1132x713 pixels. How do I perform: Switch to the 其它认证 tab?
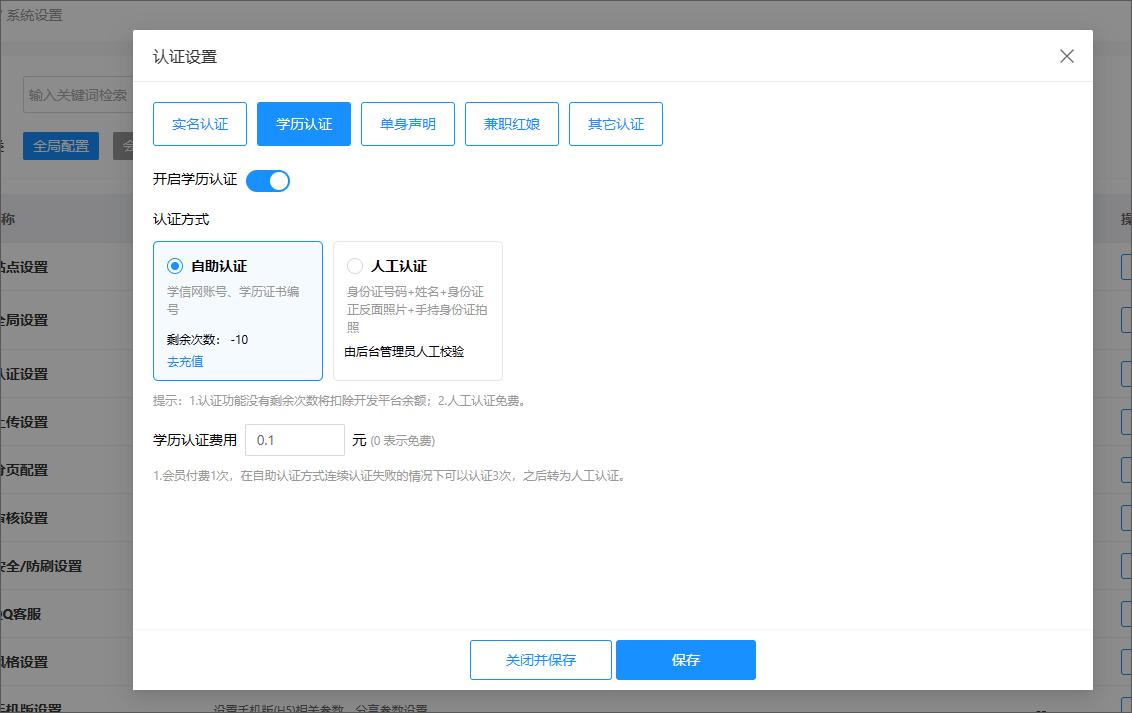coord(616,125)
